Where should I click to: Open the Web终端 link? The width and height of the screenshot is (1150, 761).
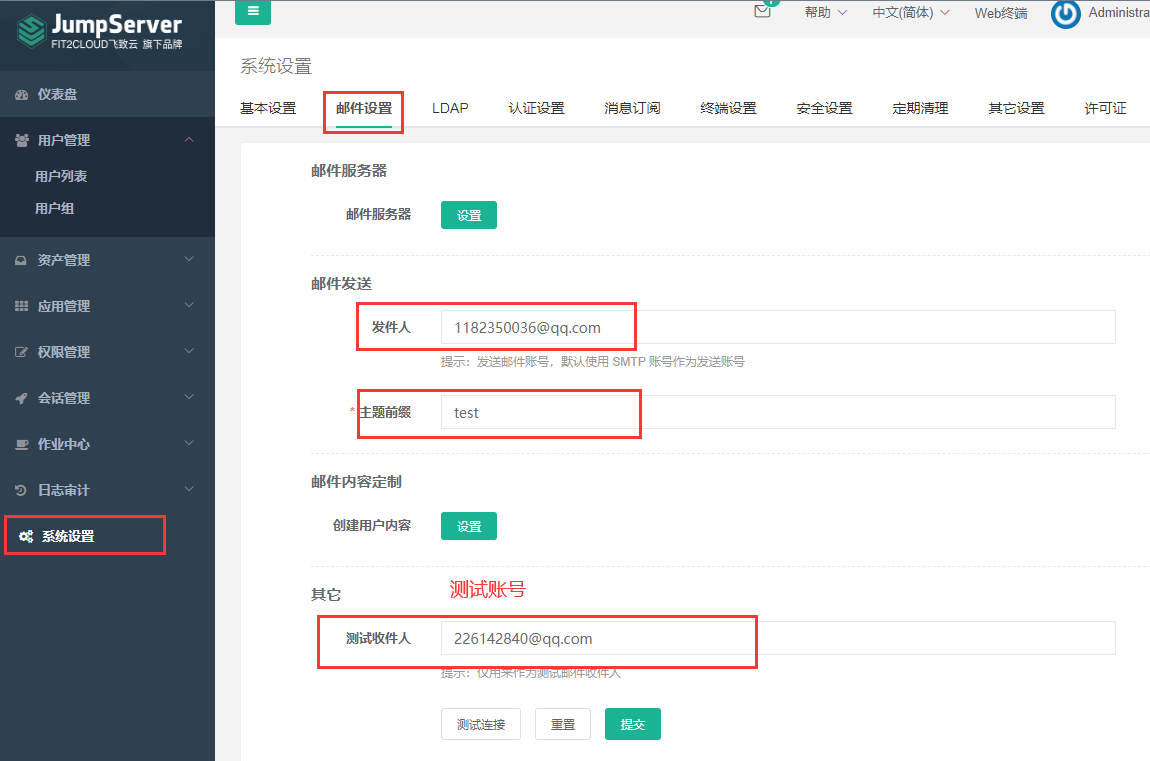coord(1000,13)
